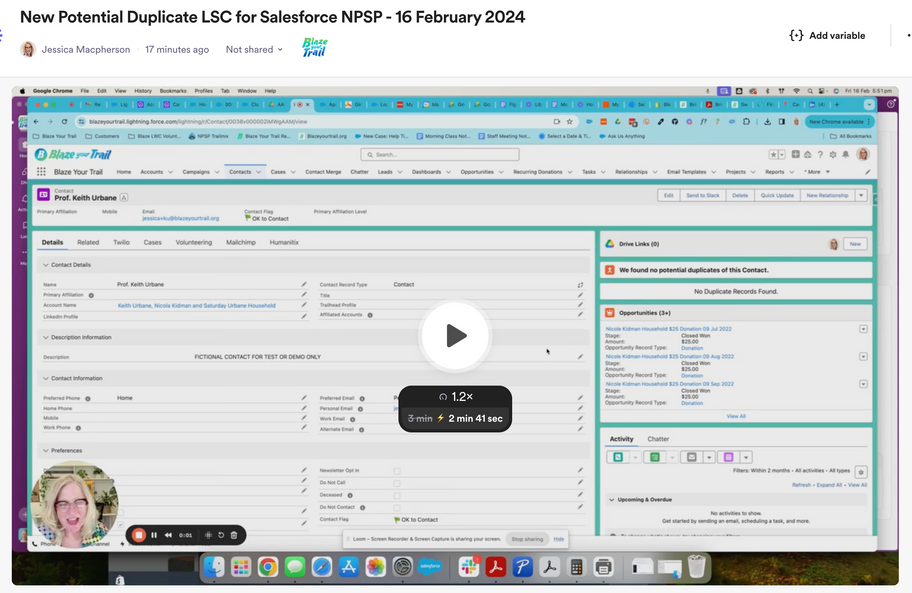This screenshot has height=593, width=912.
Task: Play the Loom video with center play button
Action: click(455, 335)
